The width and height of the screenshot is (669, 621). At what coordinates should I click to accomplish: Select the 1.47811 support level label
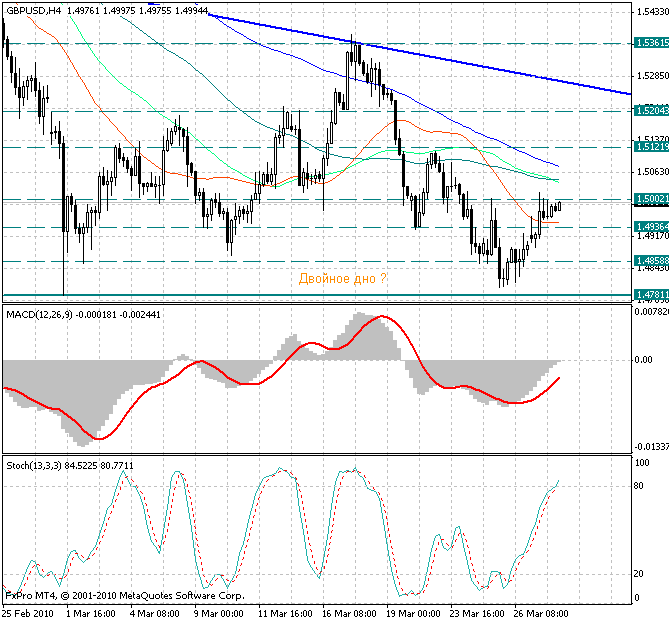(651, 294)
